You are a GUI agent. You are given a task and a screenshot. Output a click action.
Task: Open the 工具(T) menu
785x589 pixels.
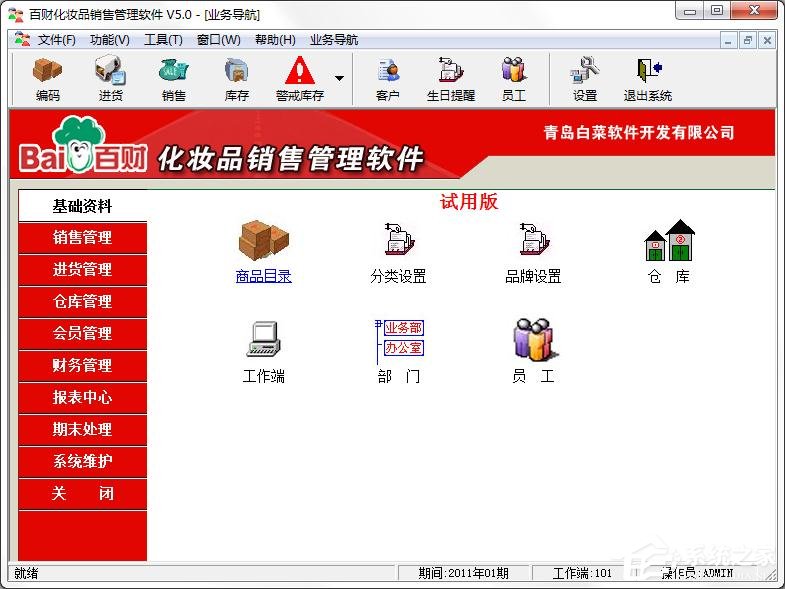163,40
